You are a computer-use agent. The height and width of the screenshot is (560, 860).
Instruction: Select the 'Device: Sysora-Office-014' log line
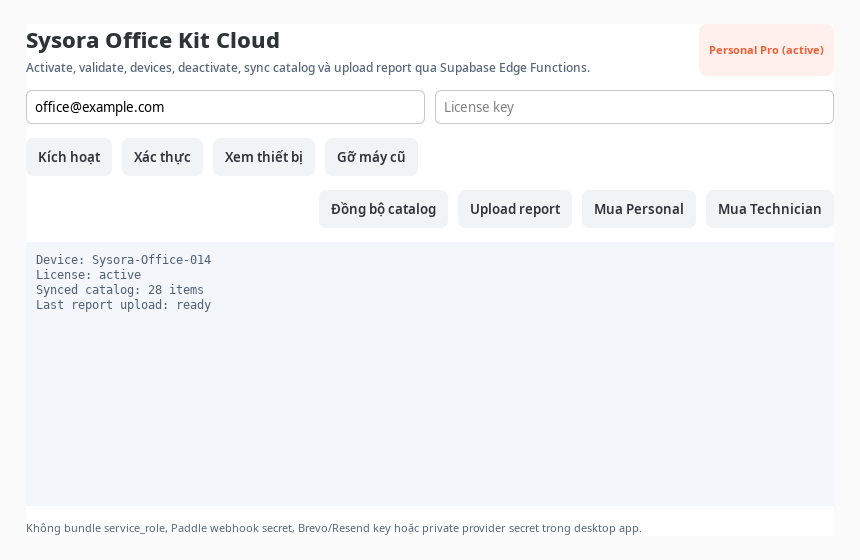(123, 259)
